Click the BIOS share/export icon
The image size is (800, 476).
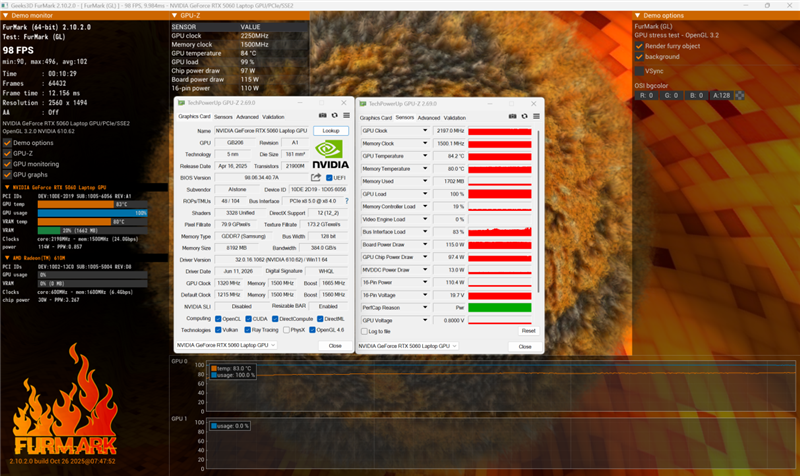click(x=316, y=178)
